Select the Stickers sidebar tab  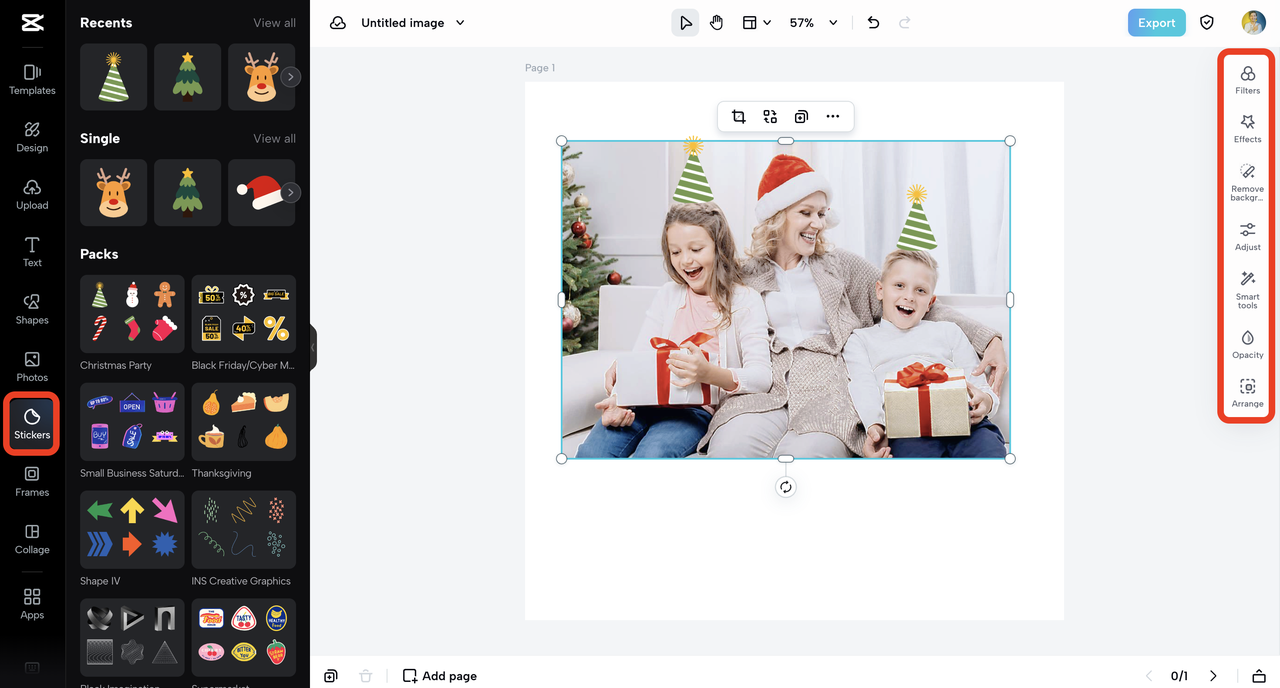point(32,424)
